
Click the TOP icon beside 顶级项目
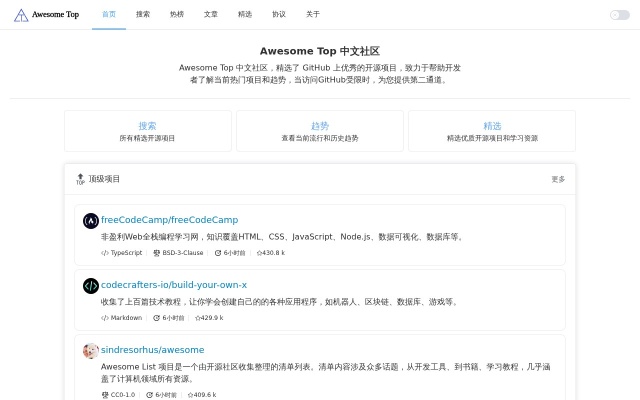80,180
